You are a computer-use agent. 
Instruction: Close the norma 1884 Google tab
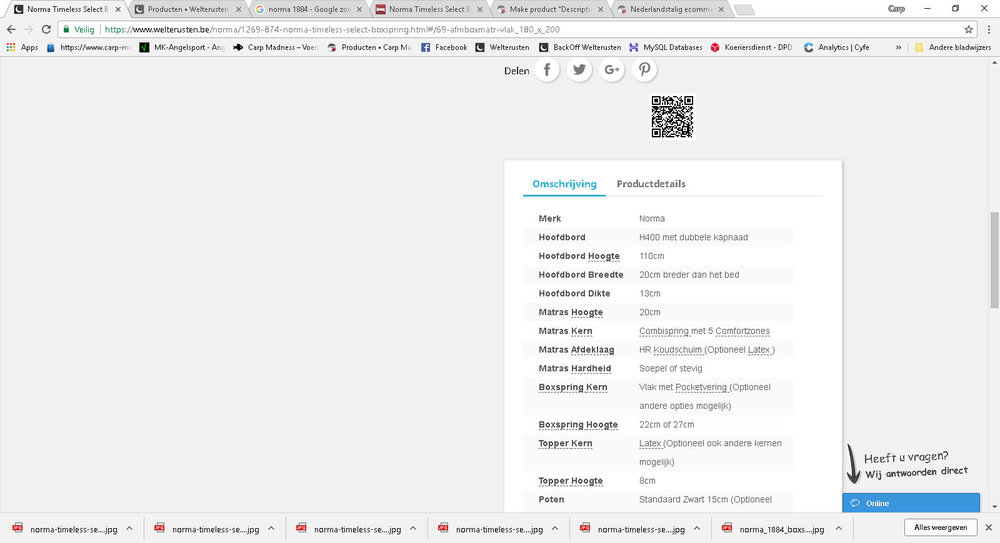(x=359, y=10)
